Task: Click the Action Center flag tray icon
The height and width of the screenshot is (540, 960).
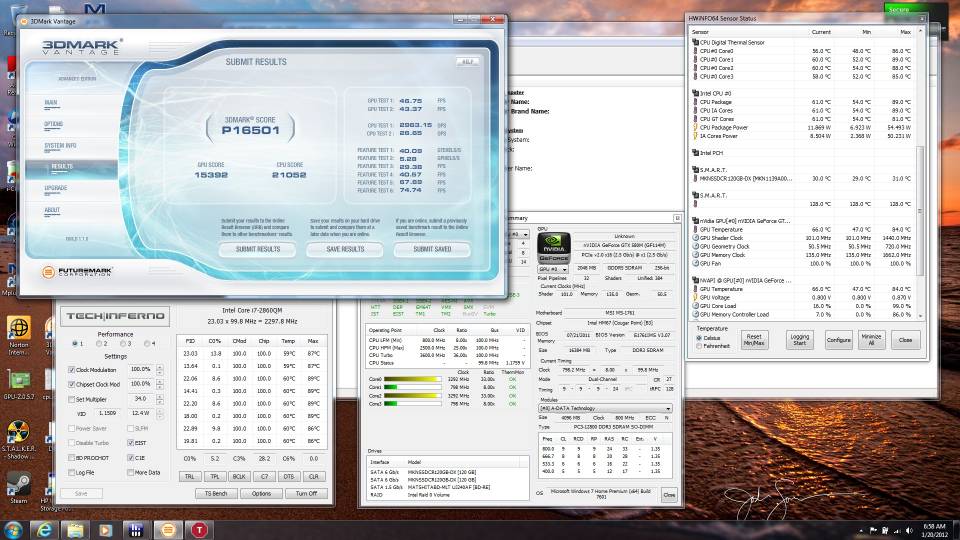Action: coord(874,530)
